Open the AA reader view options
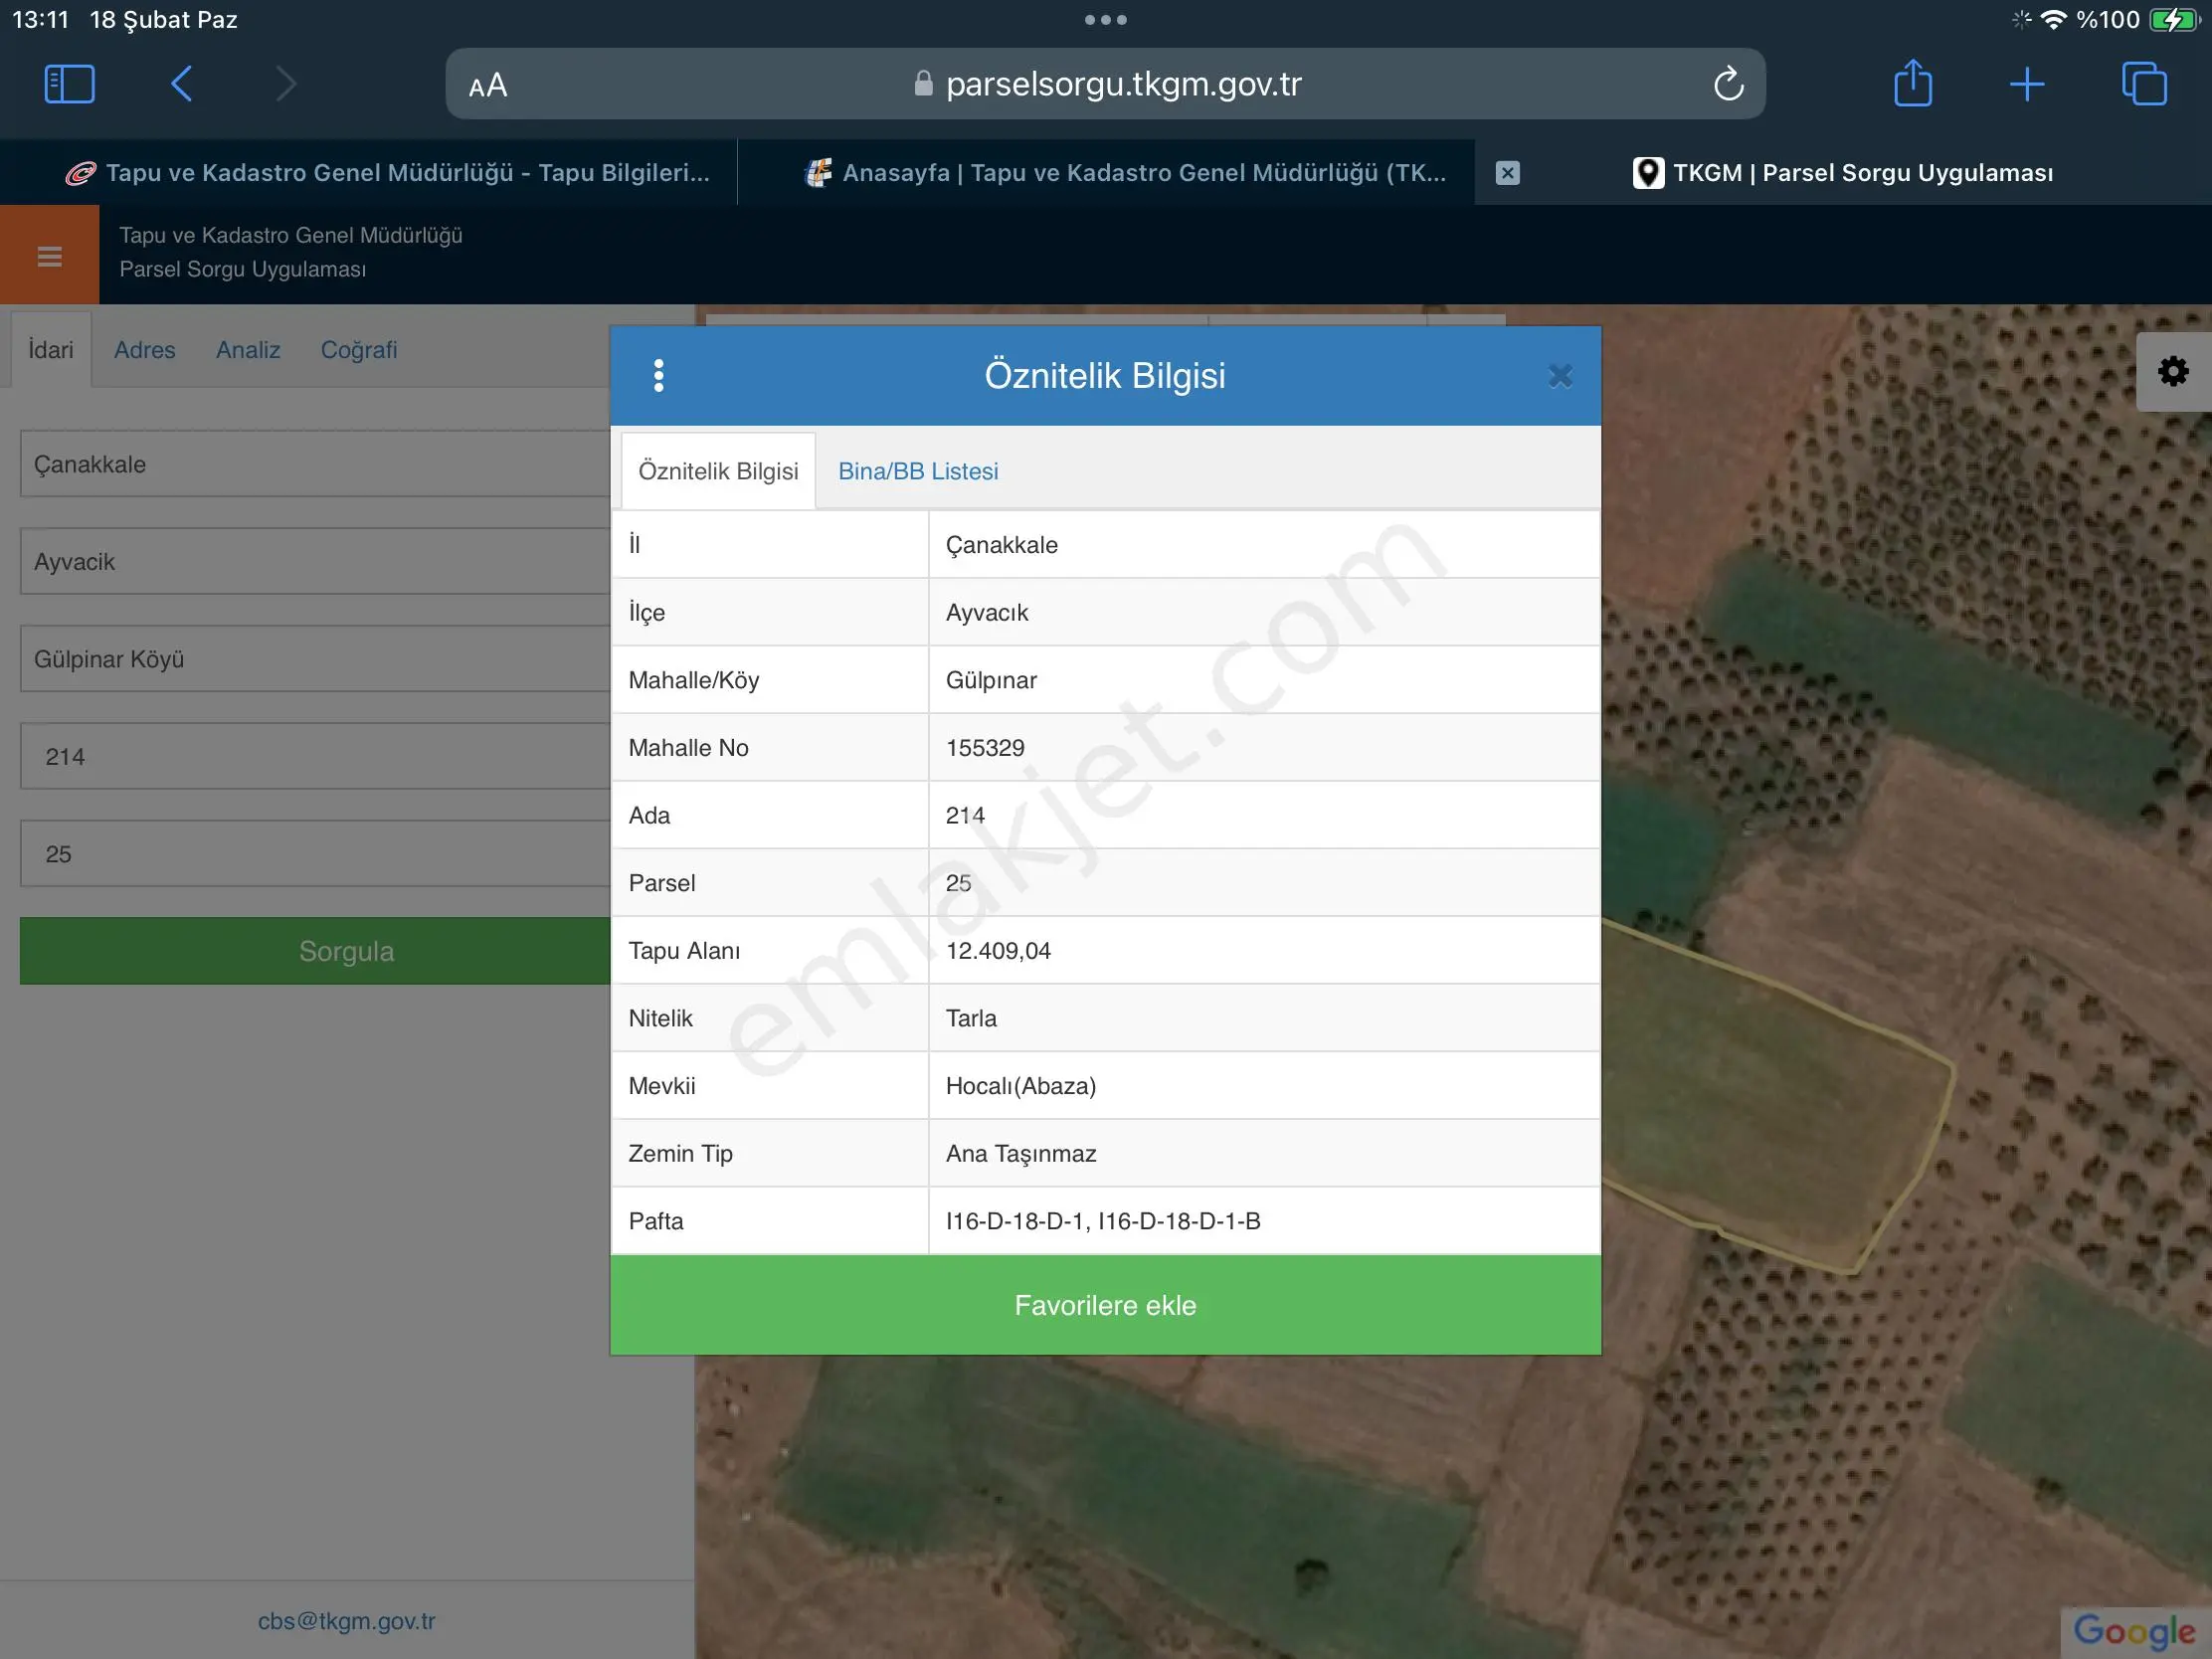 coord(488,86)
